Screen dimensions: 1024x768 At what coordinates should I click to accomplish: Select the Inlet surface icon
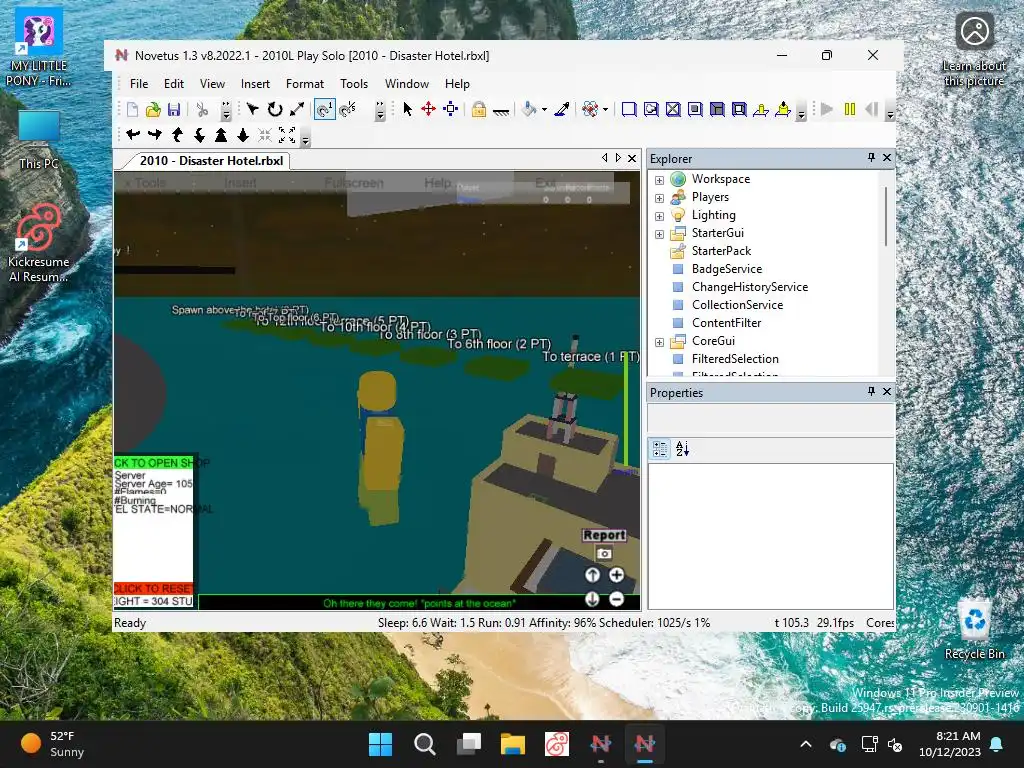coord(717,110)
